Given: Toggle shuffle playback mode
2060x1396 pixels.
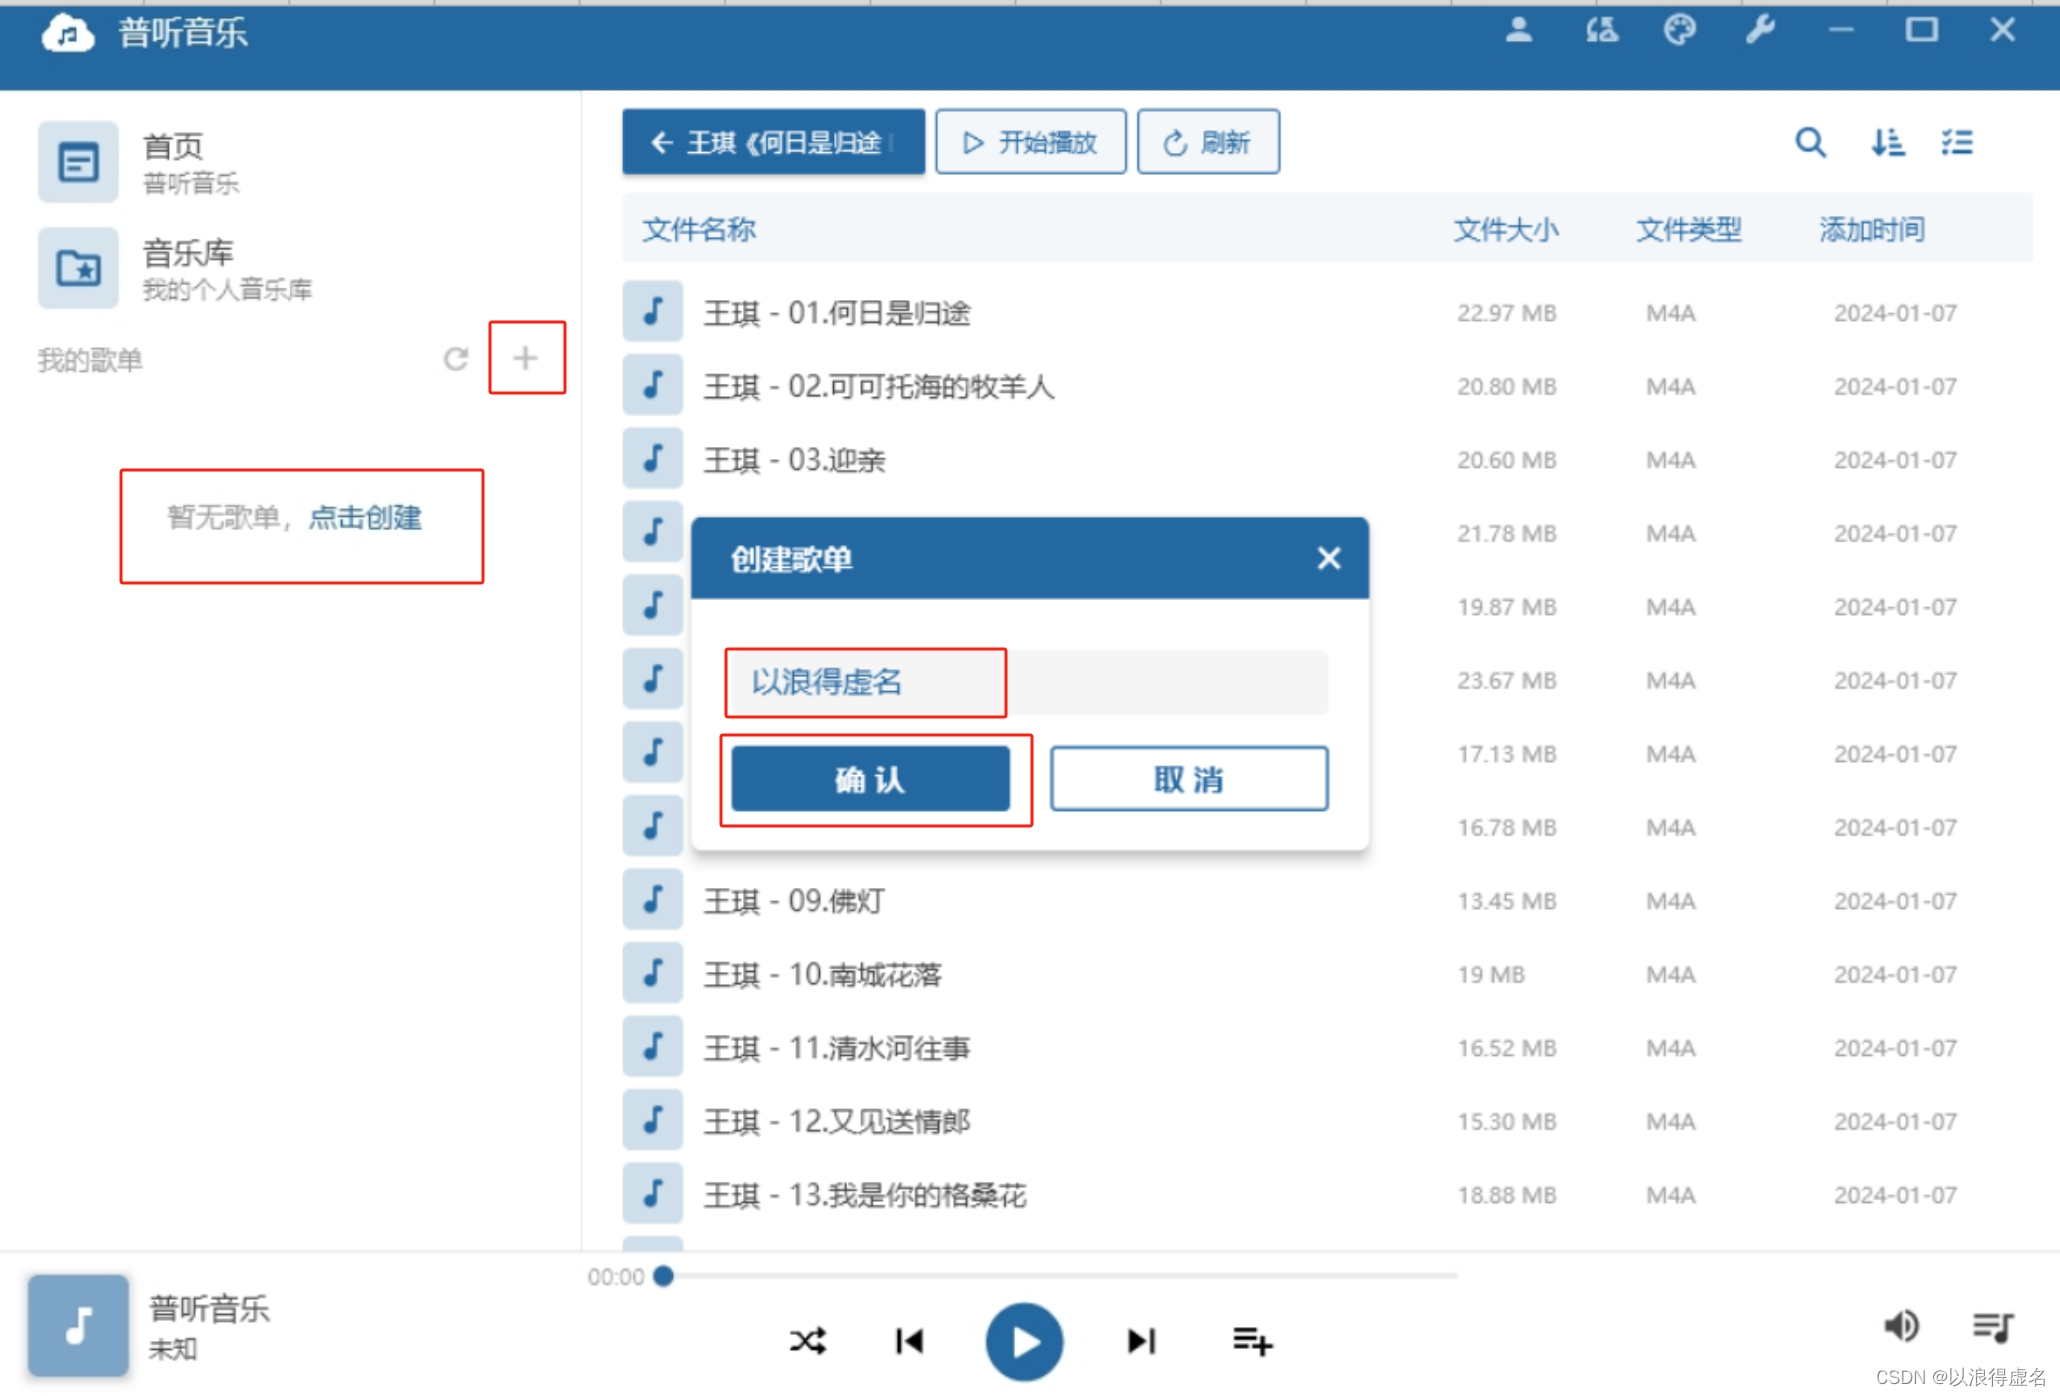Looking at the screenshot, I should (808, 1340).
